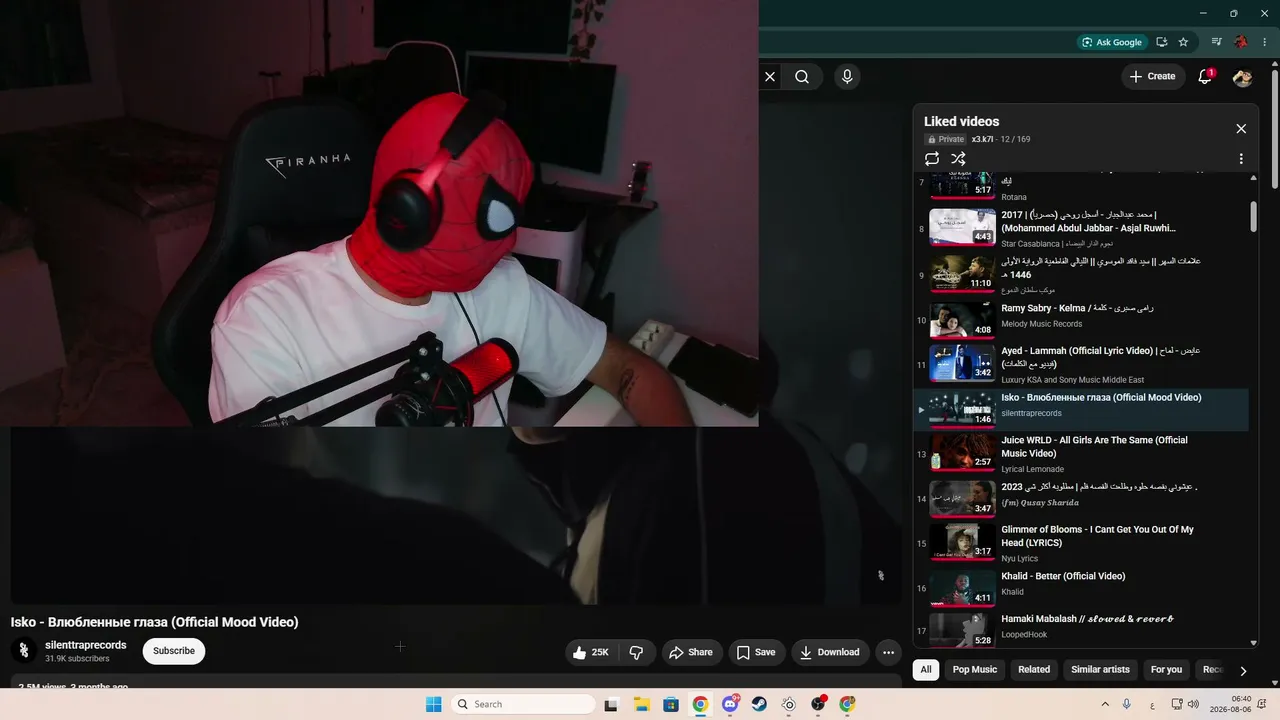Play Glimmer of Blooms playlist entry
The width and height of the screenshot is (1280, 720).
(x=1083, y=543)
